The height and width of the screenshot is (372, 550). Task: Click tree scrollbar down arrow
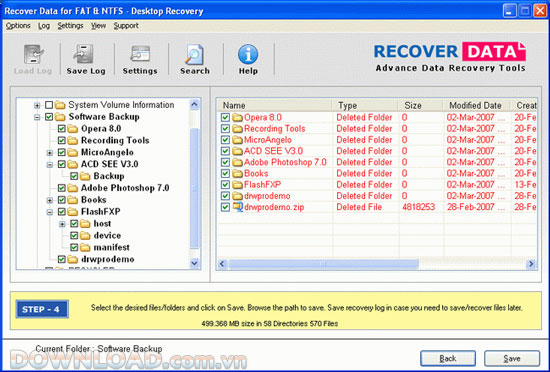(x=194, y=263)
